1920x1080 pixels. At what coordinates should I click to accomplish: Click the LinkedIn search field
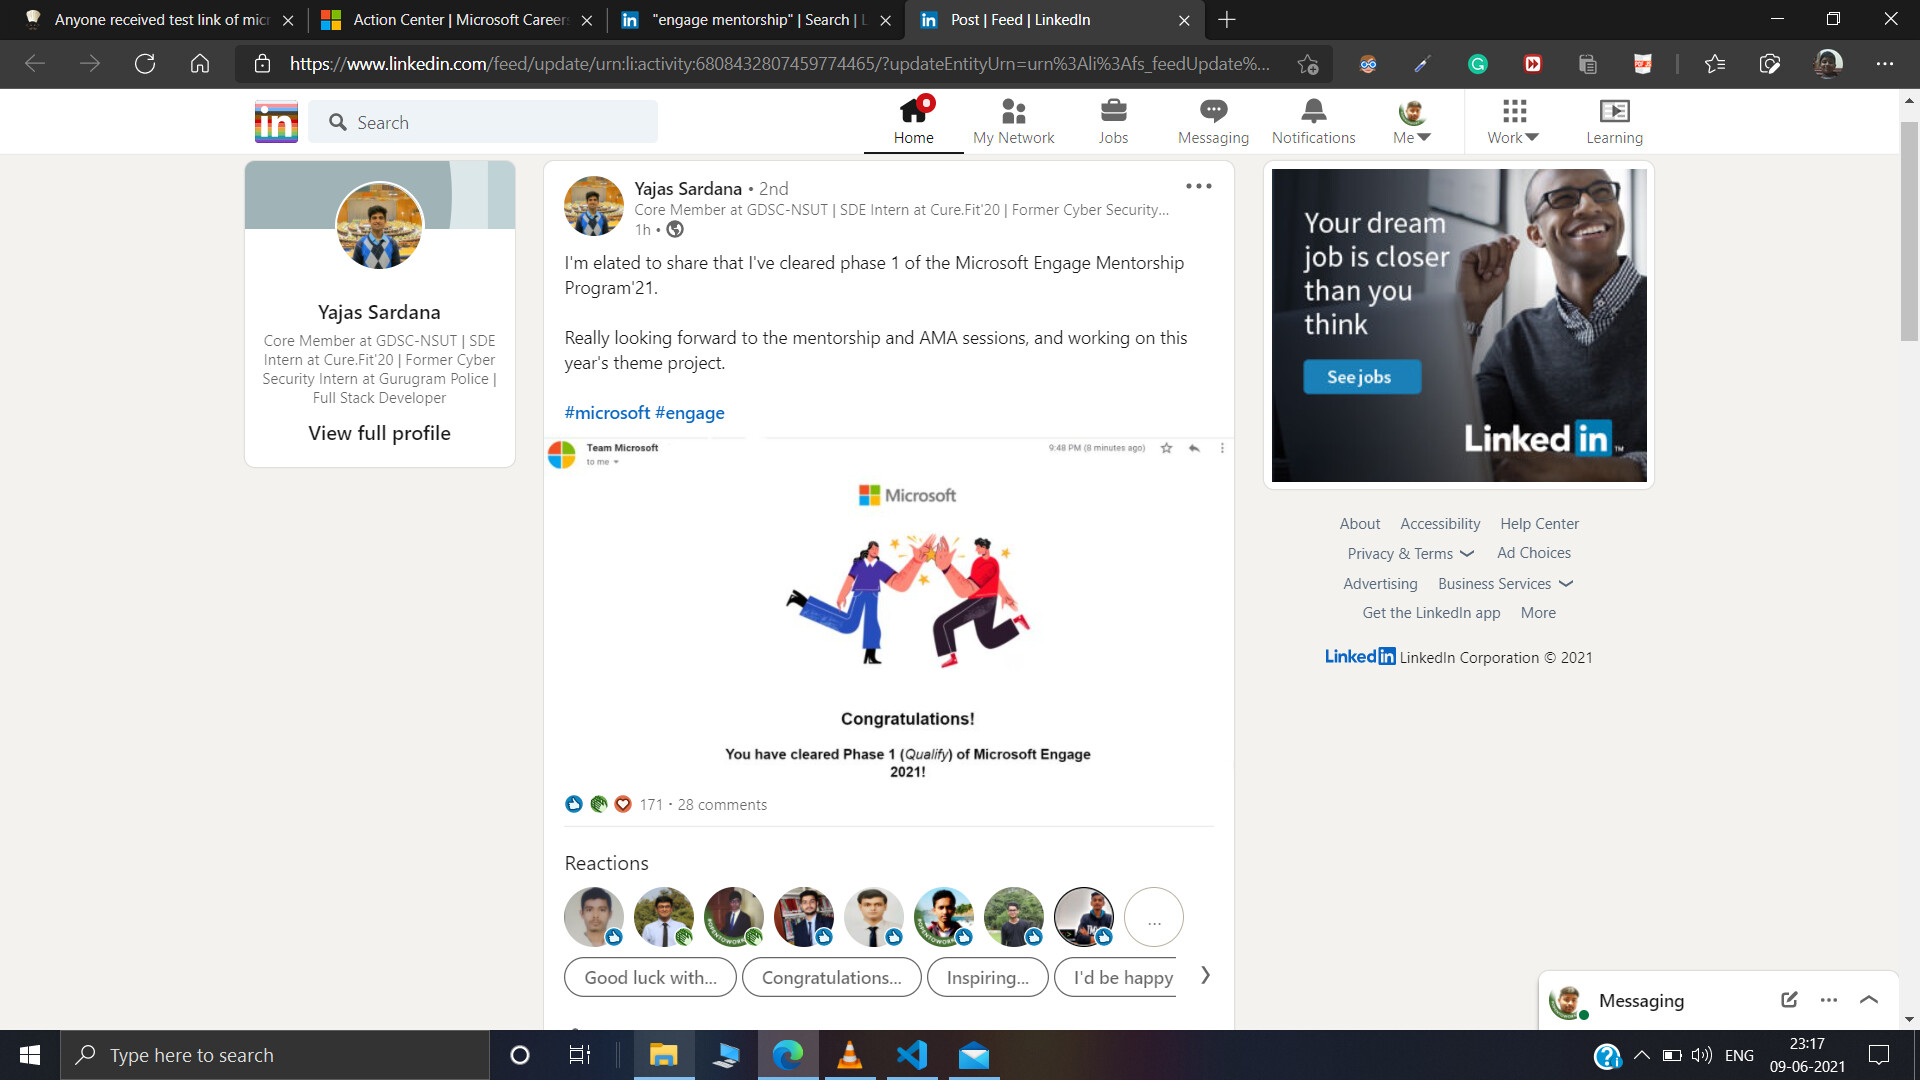483,122
